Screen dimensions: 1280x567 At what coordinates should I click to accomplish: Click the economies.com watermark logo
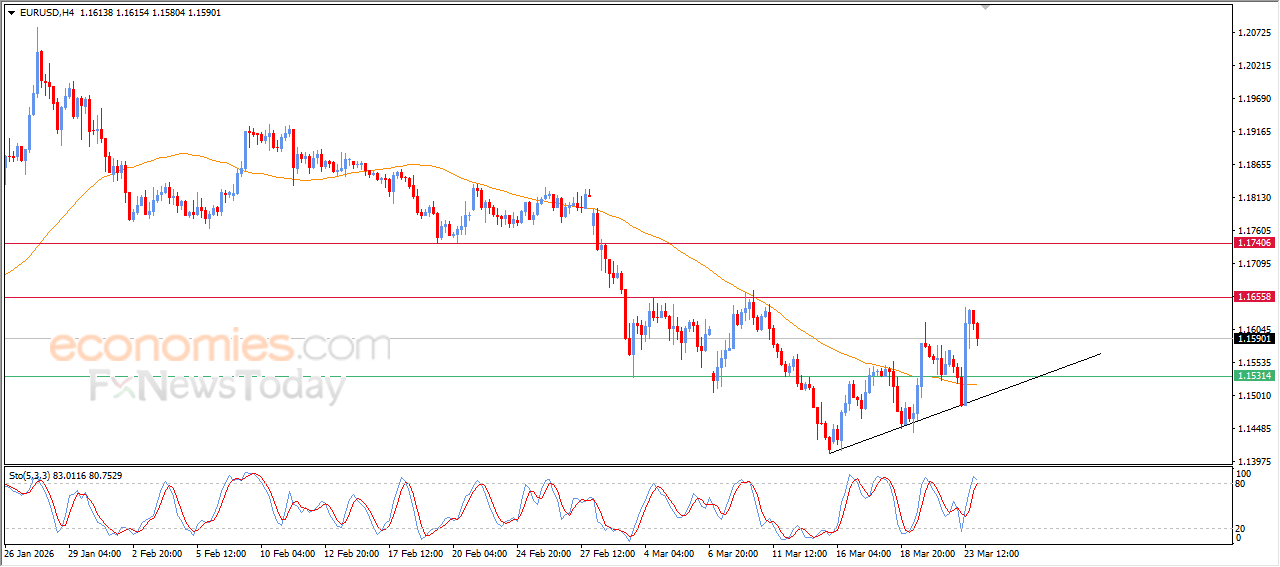[x=220, y=347]
